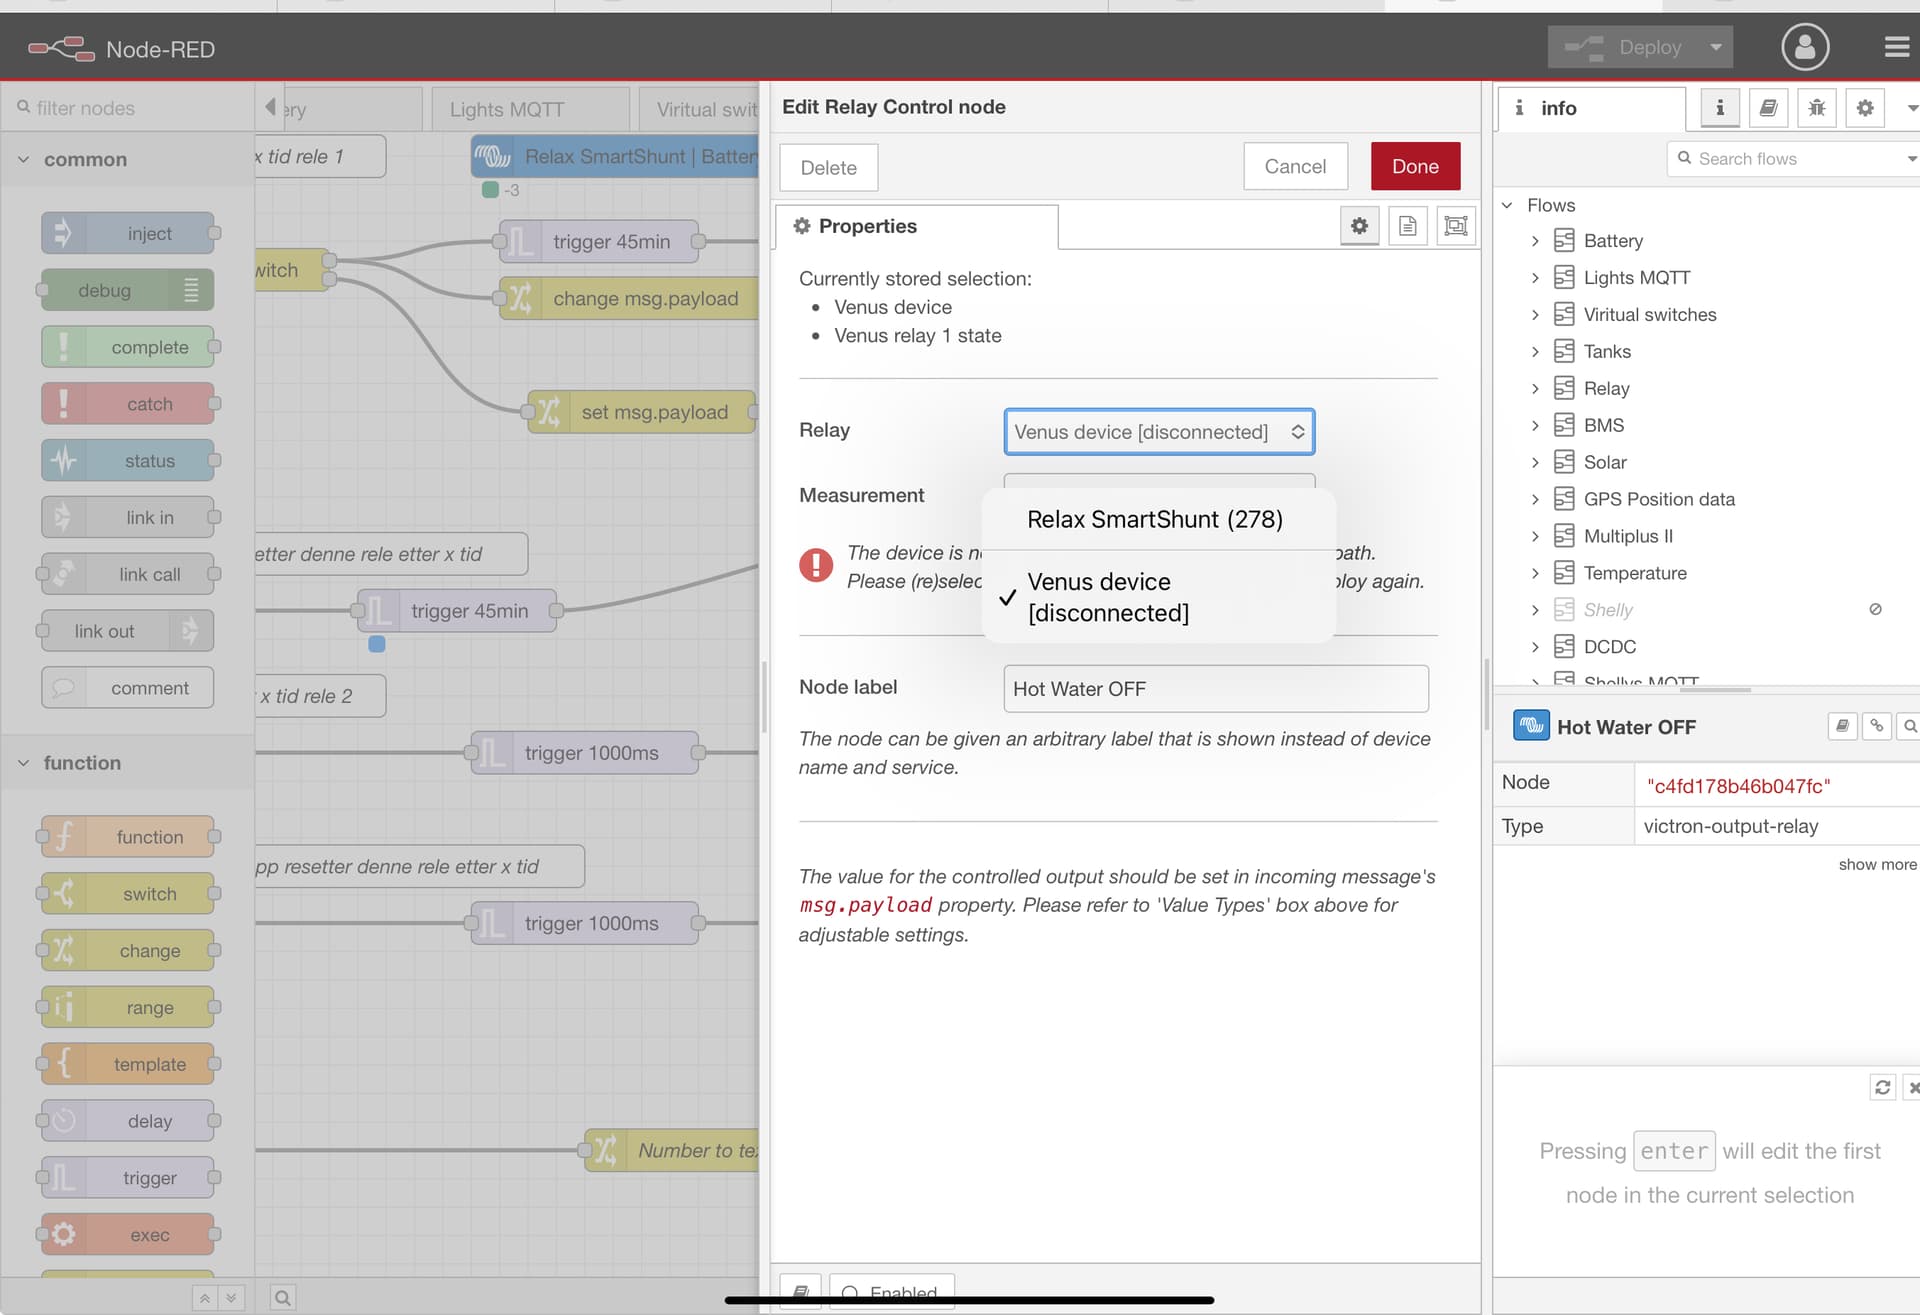Open the help book sidebar tab
Viewport: 1920px width, 1315px height.
(1768, 108)
